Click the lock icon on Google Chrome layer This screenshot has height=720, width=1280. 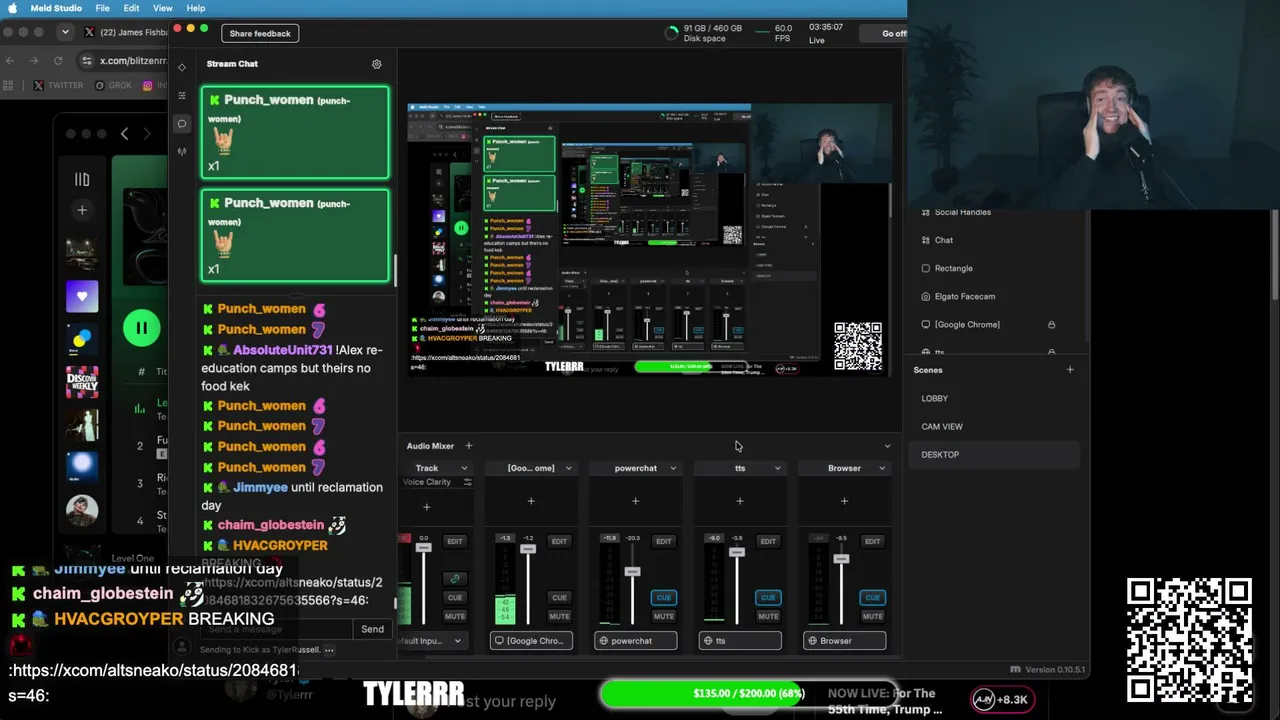pyautogui.click(x=1051, y=325)
